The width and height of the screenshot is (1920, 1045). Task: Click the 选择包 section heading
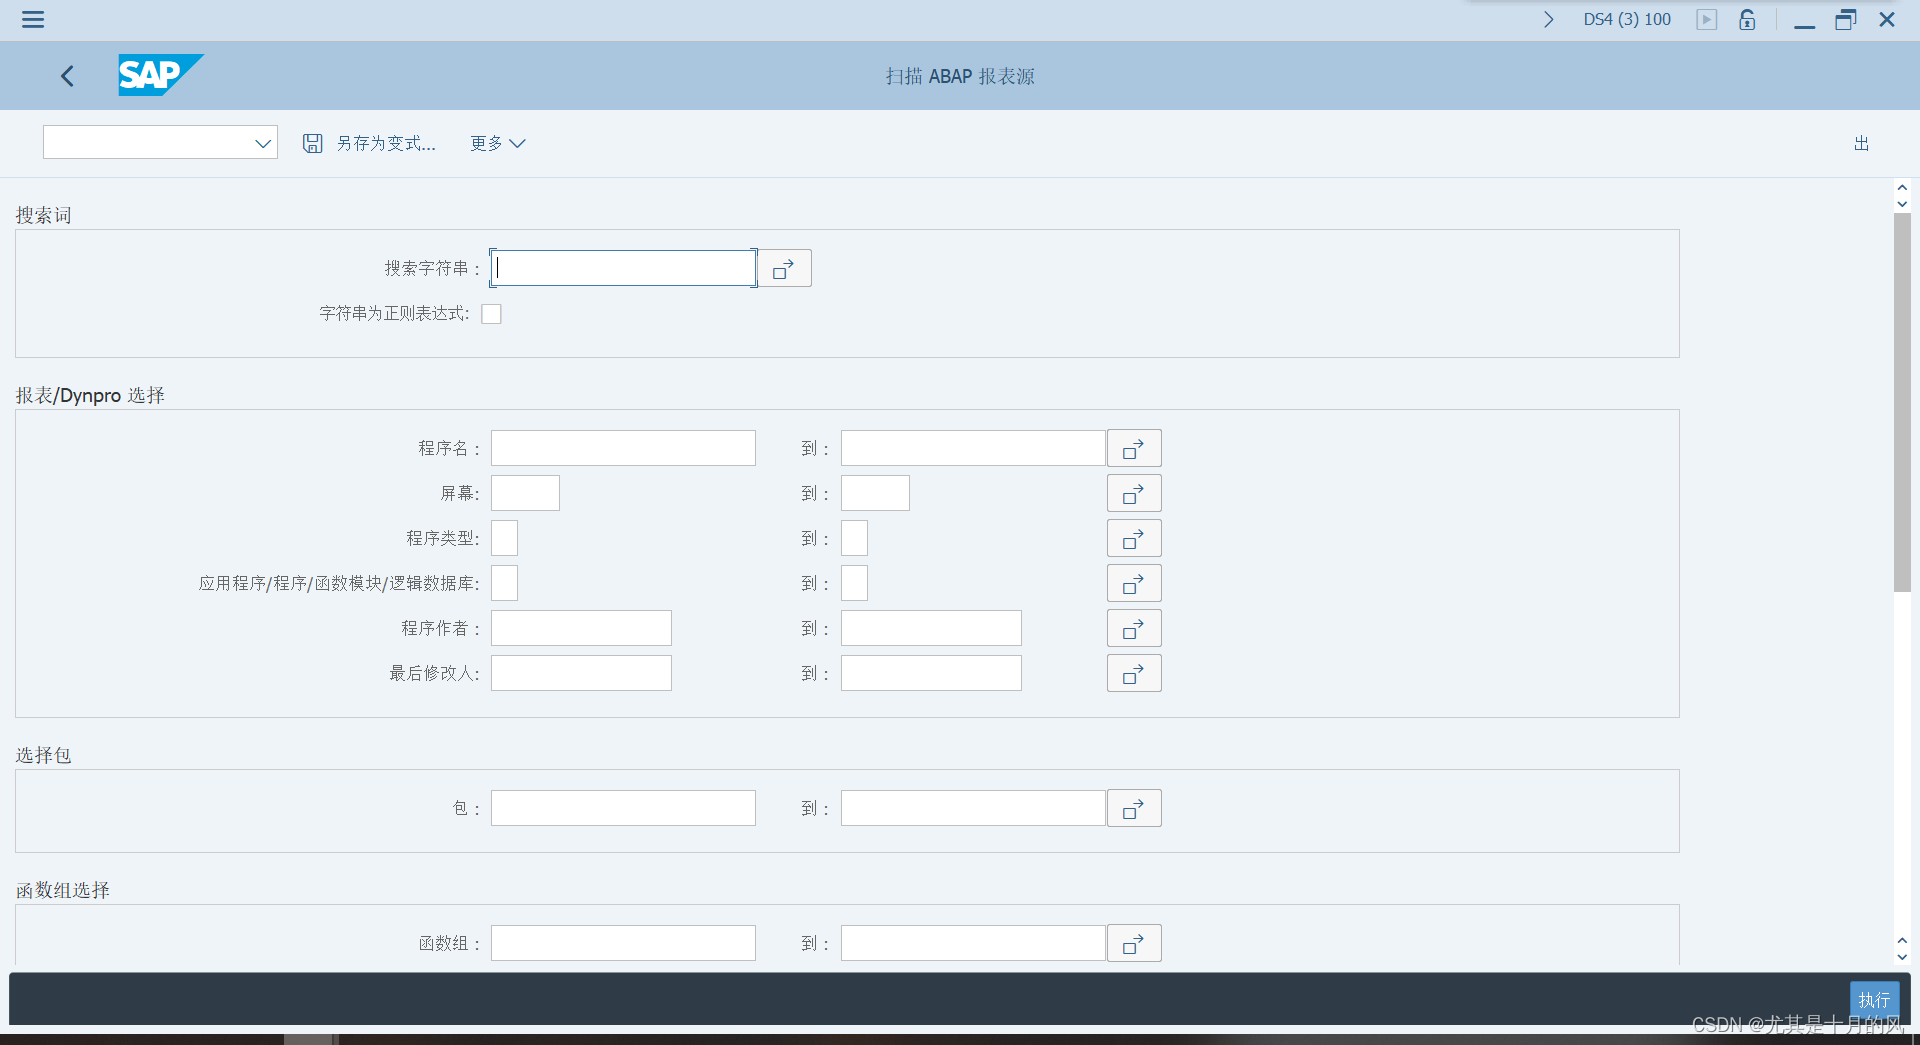(x=43, y=755)
